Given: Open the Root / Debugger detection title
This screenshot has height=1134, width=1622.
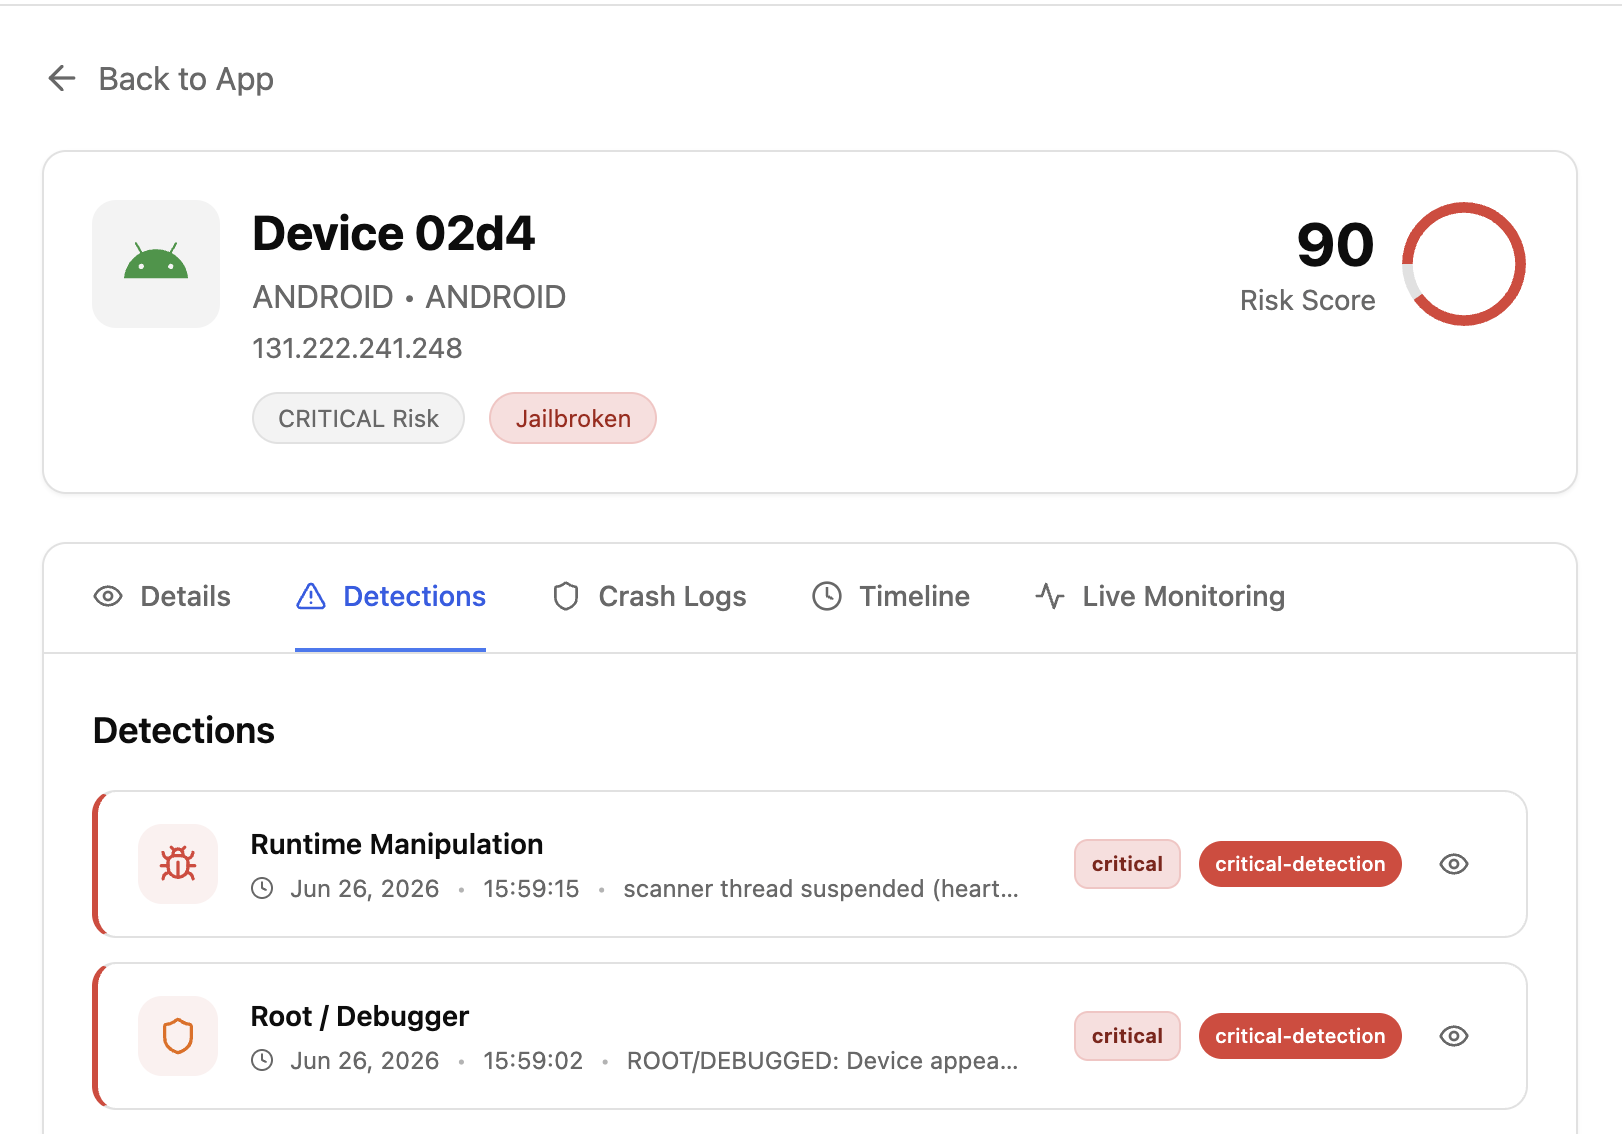Looking at the screenshot, I should pyautogui.click(x=360, y=1017).
